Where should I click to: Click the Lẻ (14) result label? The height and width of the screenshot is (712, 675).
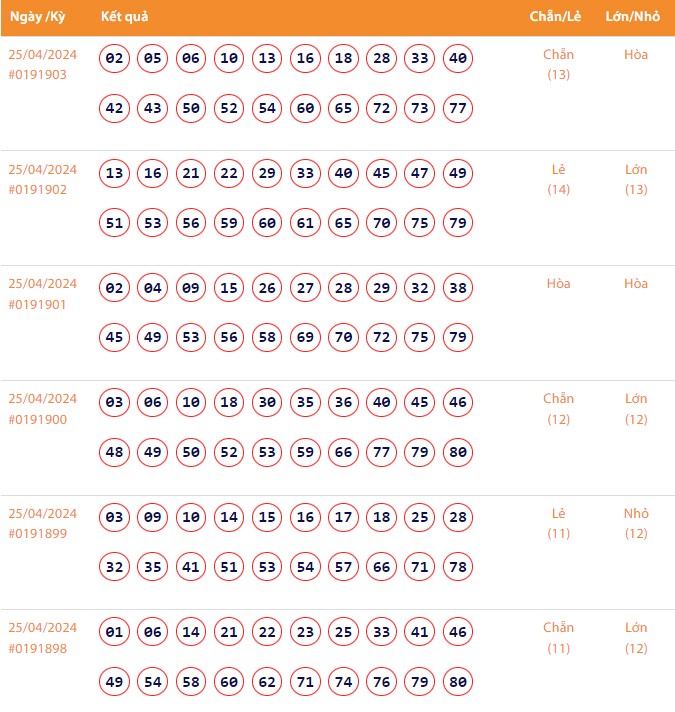pos(558,179)
